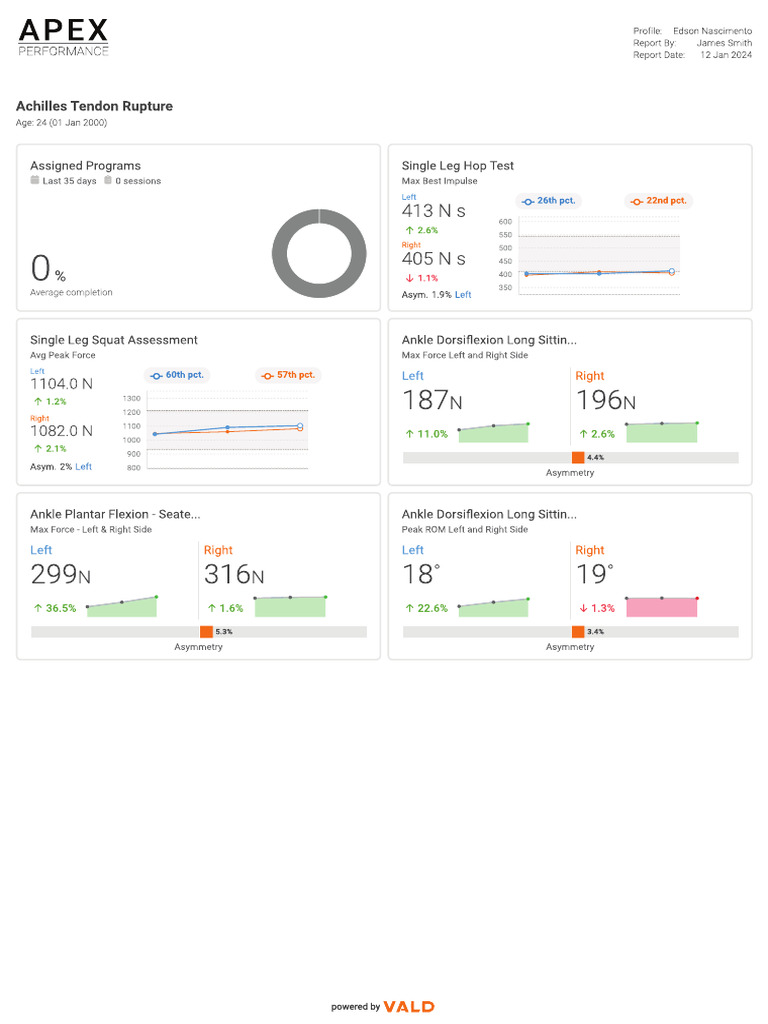Click the clipboard icon beside 0 sessions
The image size is (768, 1024).
point(108,180)
